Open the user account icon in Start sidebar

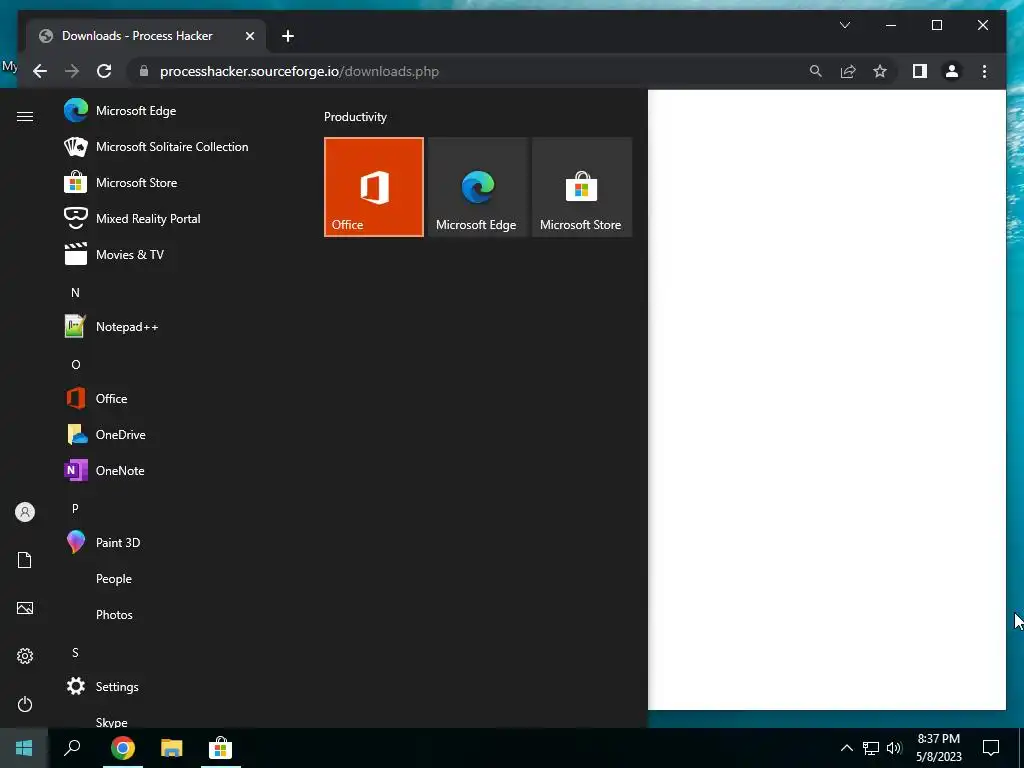coord(25,512)
